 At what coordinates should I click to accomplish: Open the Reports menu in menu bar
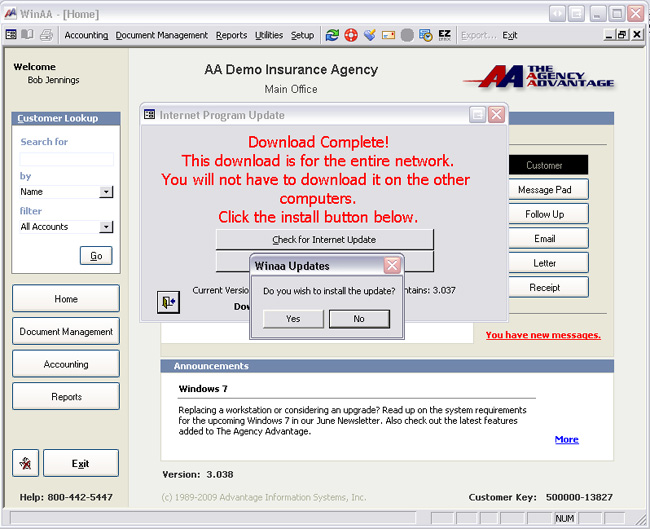[231, 35]
